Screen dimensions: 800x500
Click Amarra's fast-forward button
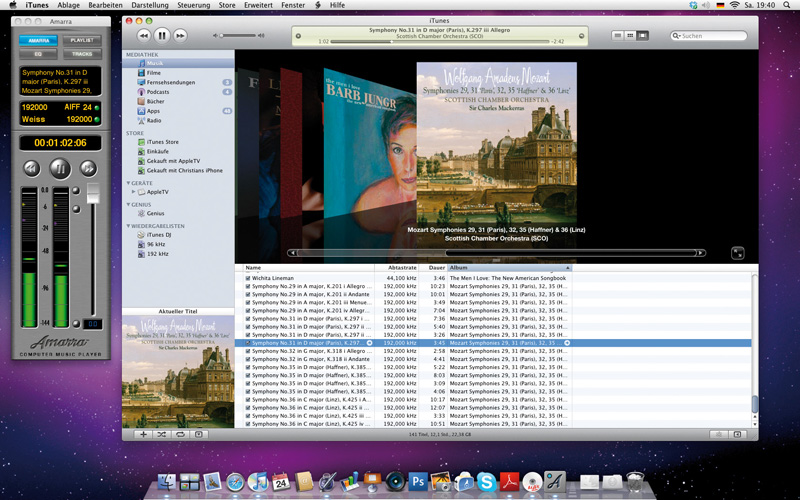pos(88,168)
